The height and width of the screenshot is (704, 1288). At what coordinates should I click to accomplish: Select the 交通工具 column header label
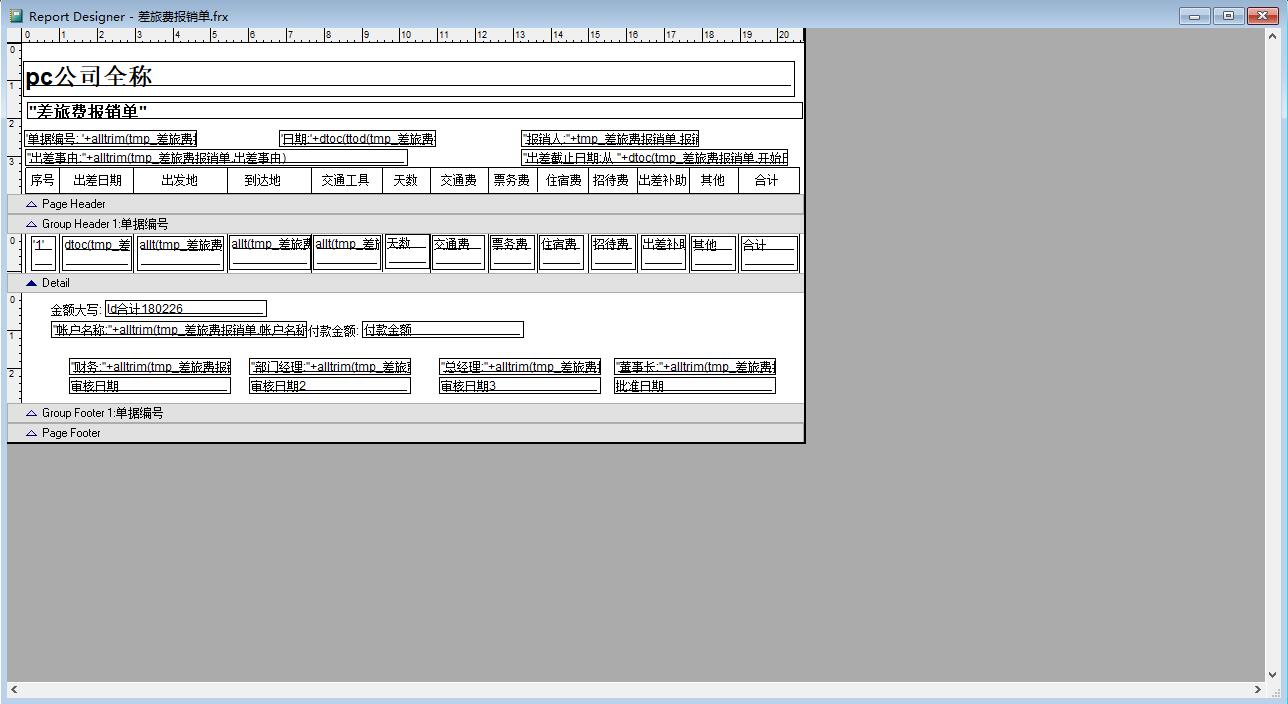(x=345, y=181)
